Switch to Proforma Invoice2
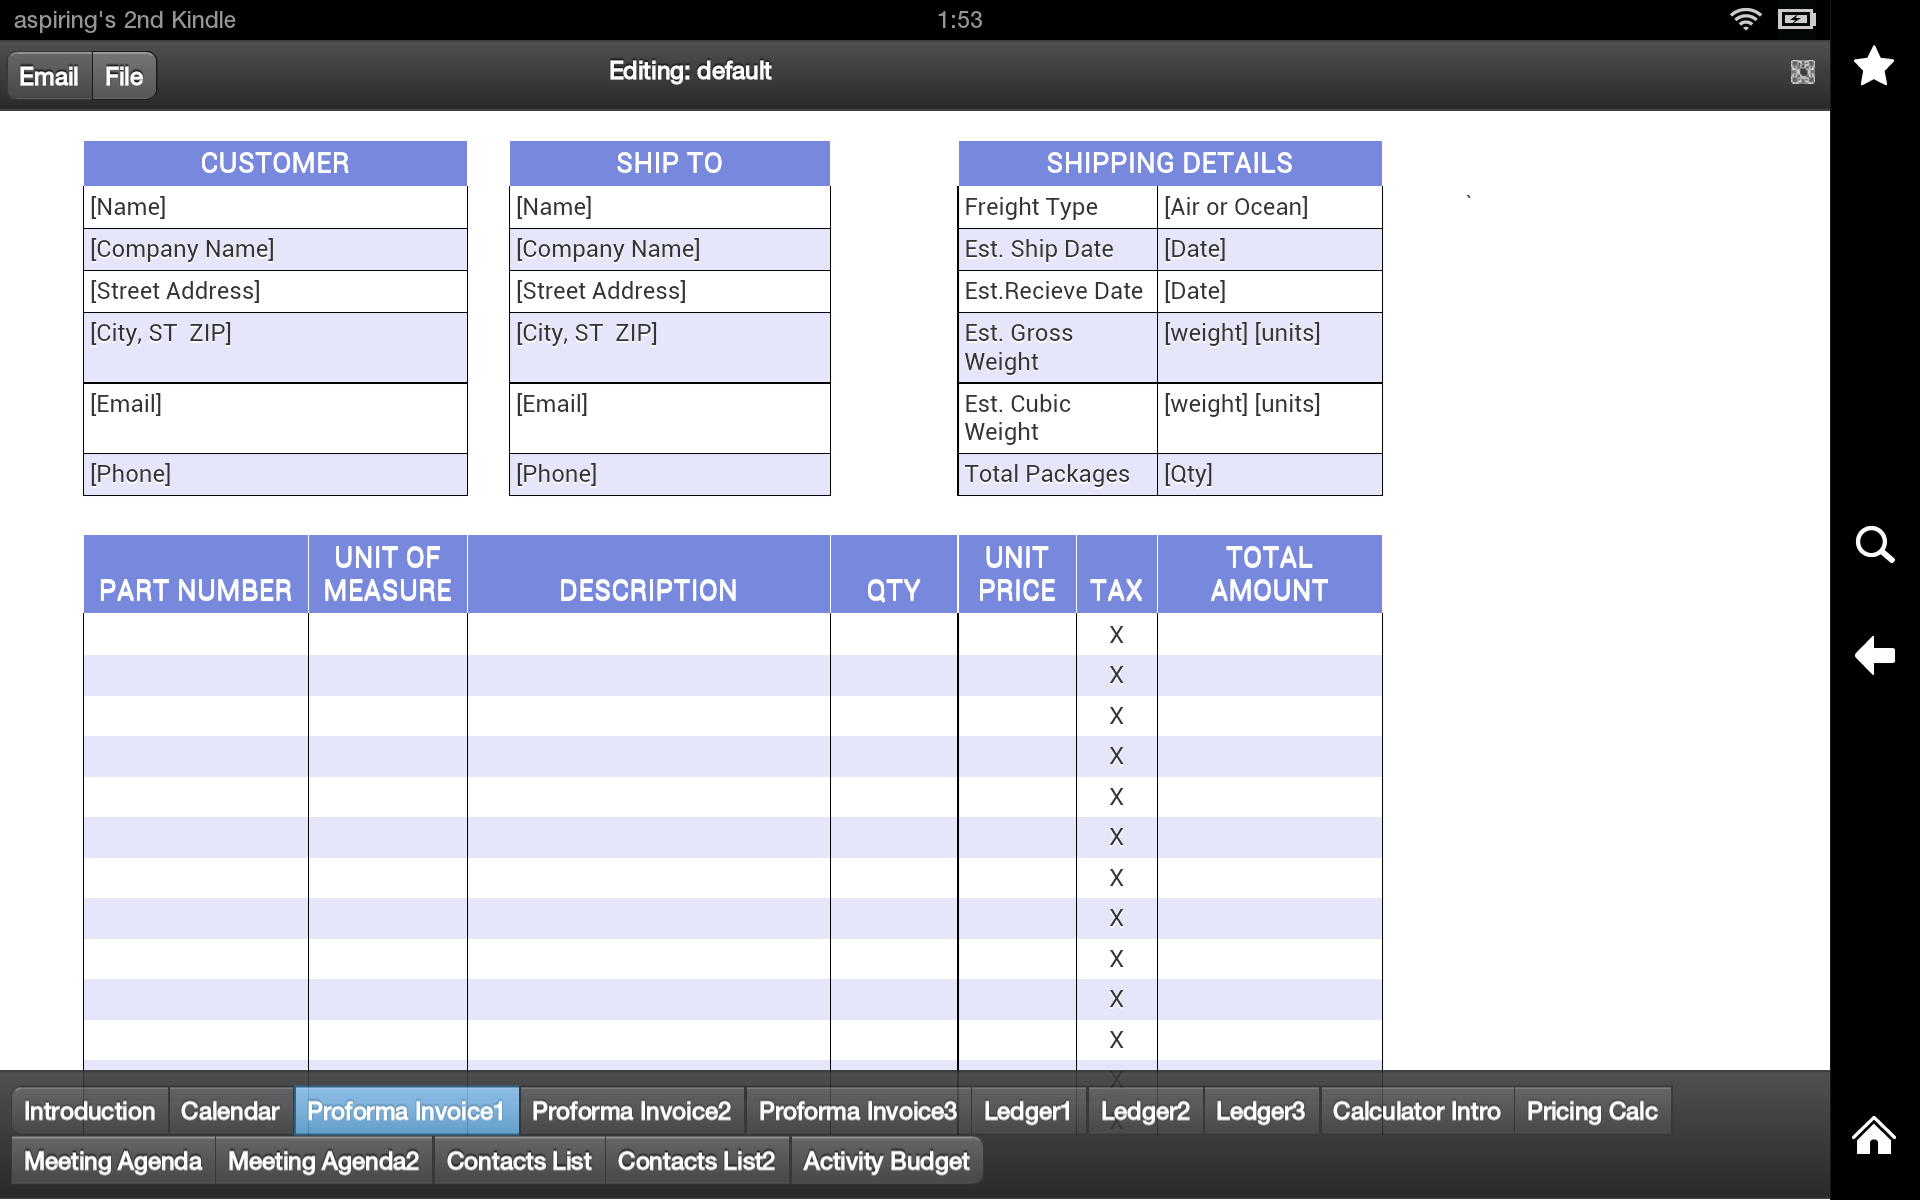 (630, 1110)
